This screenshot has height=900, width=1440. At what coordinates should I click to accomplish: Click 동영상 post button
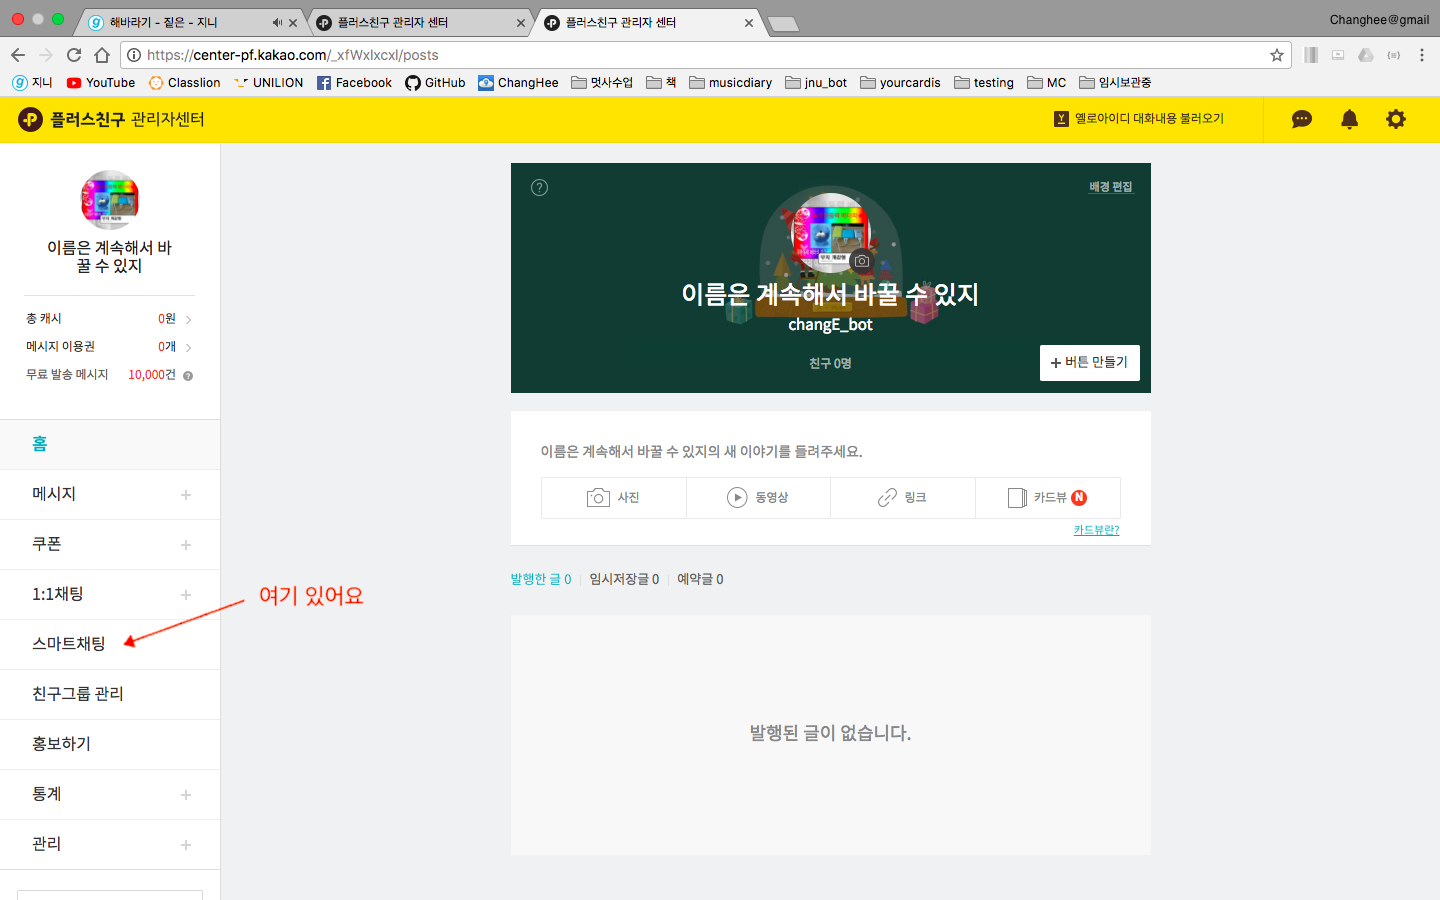click(758, 498)
